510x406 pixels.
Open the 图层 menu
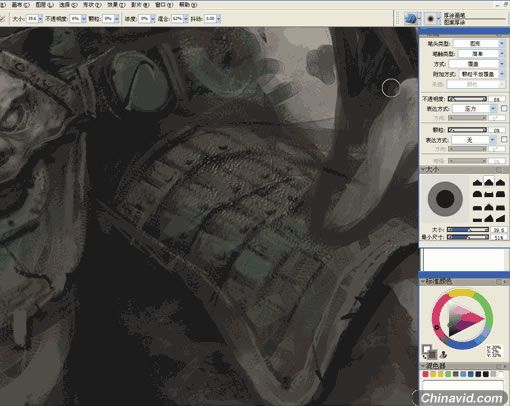(x=44, y=5)
